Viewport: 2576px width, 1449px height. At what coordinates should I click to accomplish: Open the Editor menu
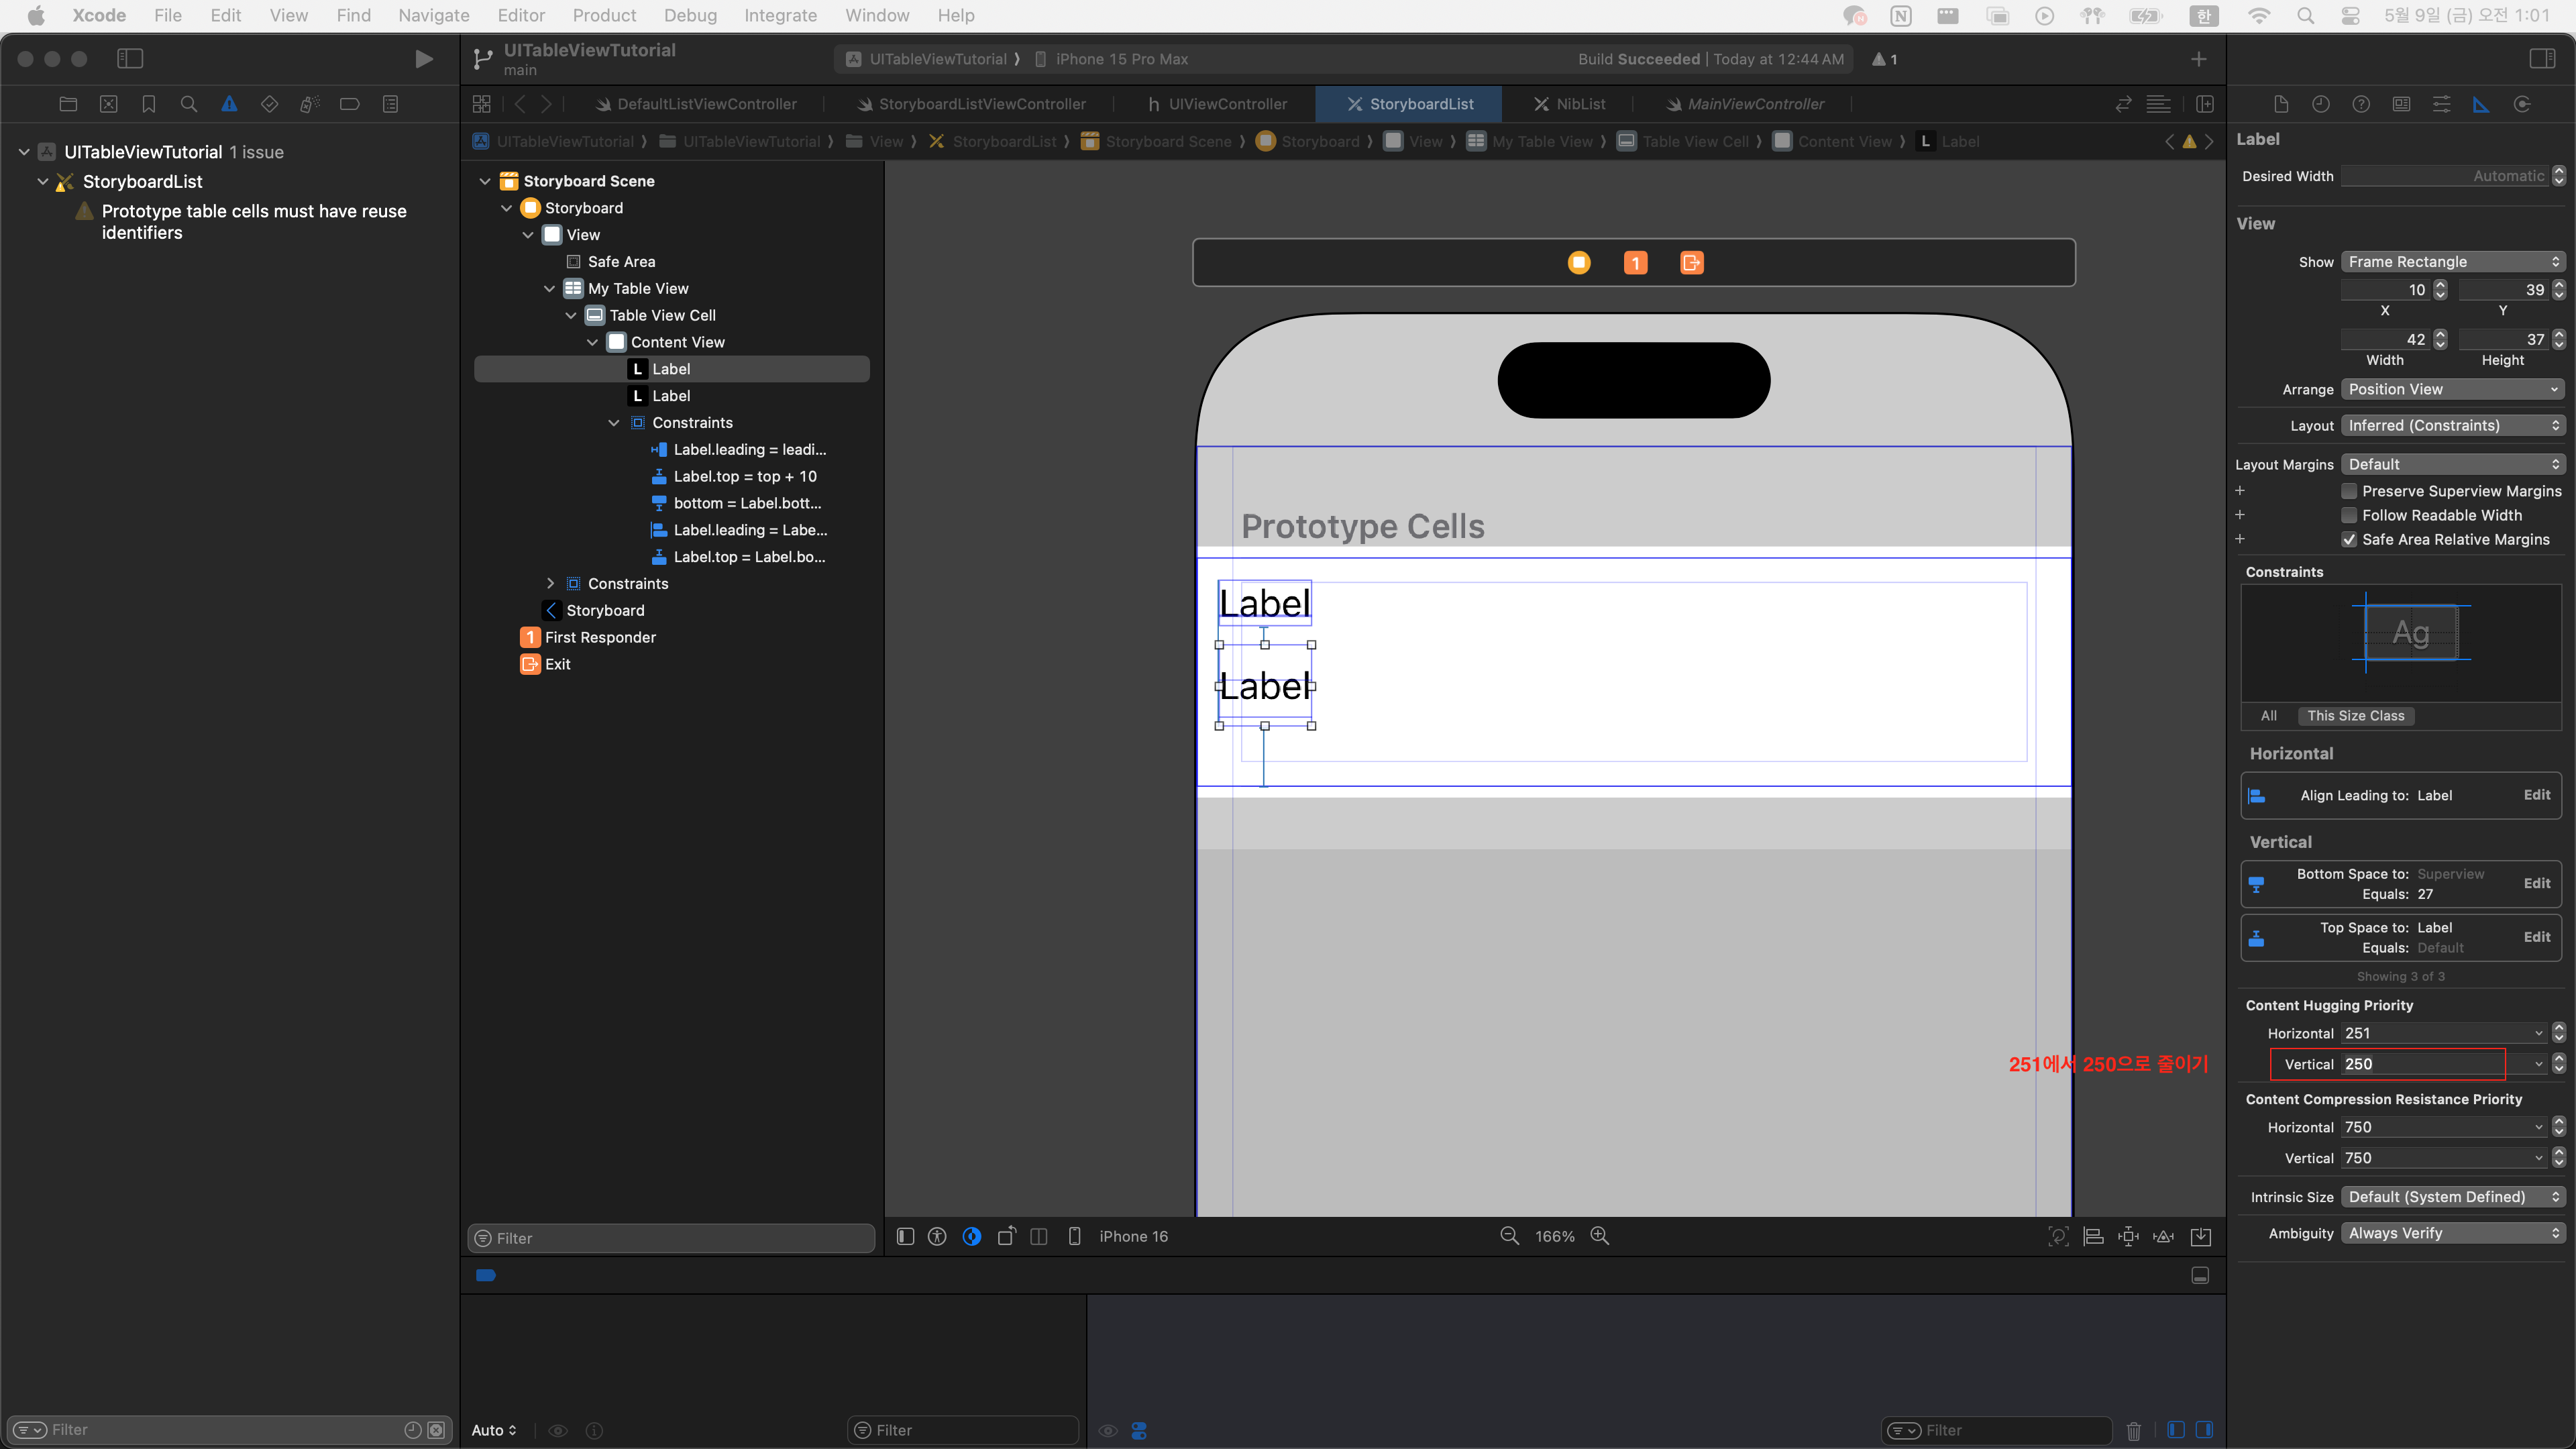521,15
